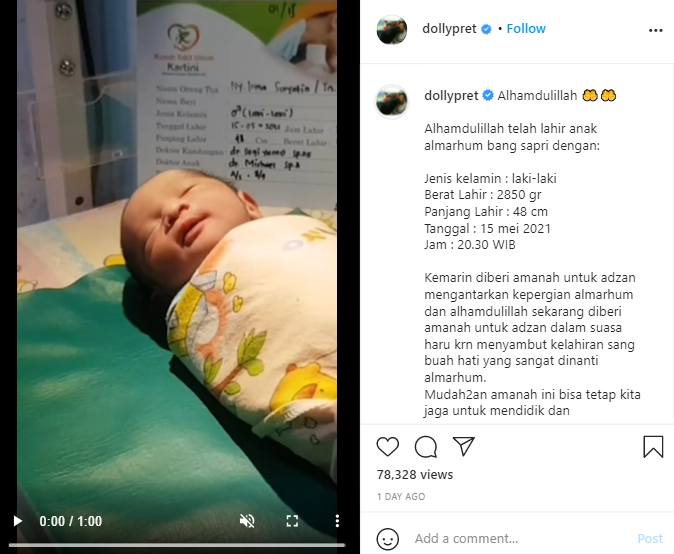Image resolution: width=674 pixels, height=554 pixels.
Task: Click dollypret avatar beside the caption
Action: click(392, 101)
